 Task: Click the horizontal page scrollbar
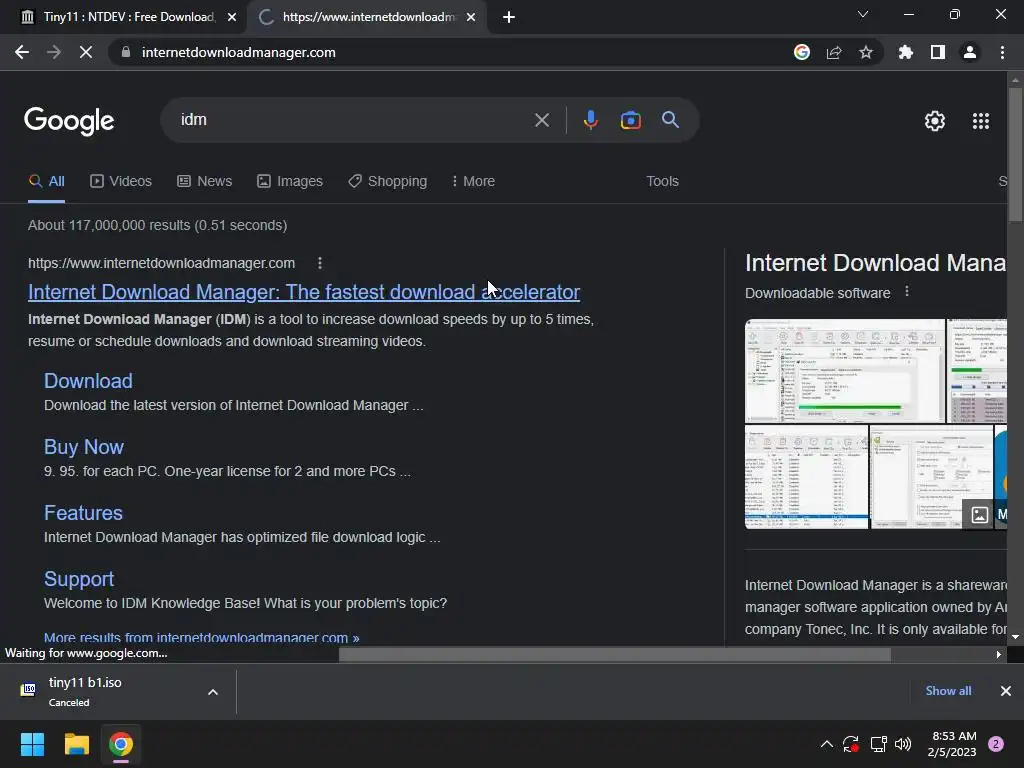point(614,654)
